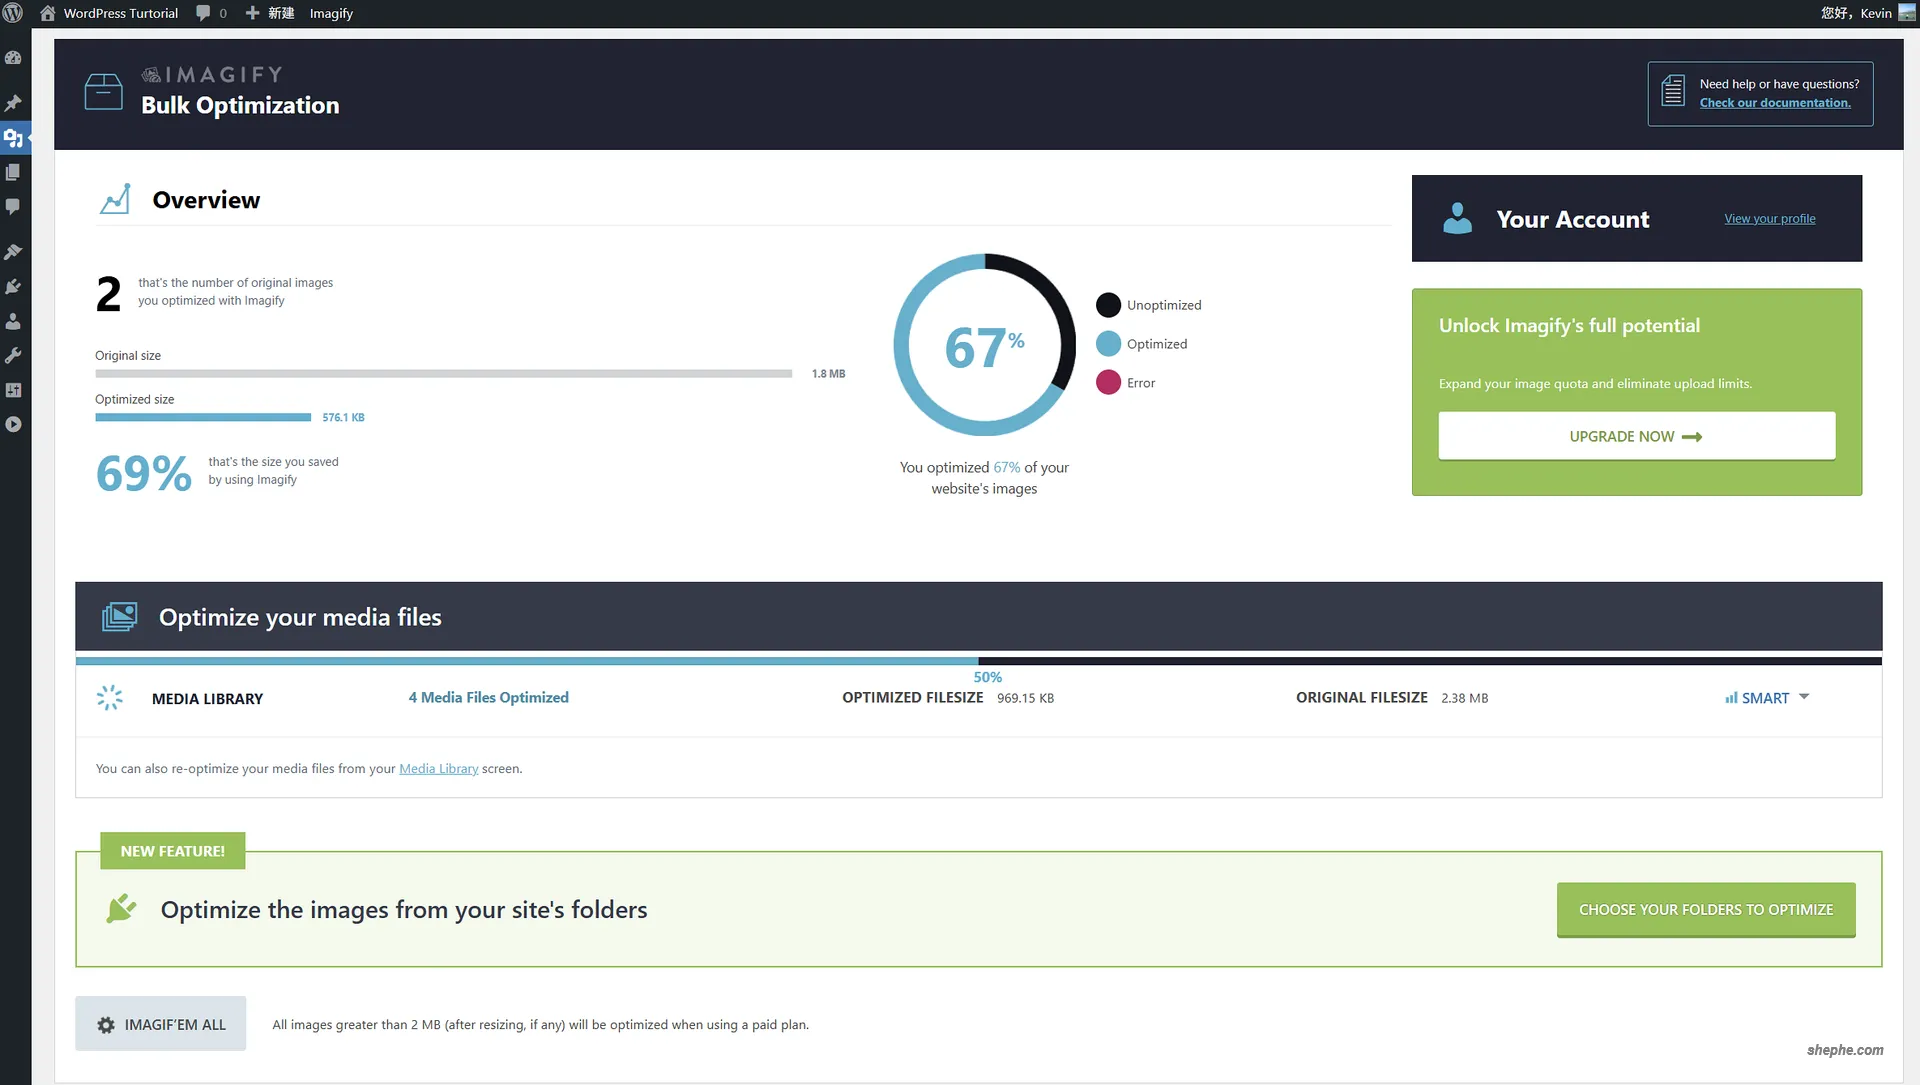Viewport: 1920px width, 1085px height.
Task: Select the Imagify item in the admin bar
Action: coord(330,13)
